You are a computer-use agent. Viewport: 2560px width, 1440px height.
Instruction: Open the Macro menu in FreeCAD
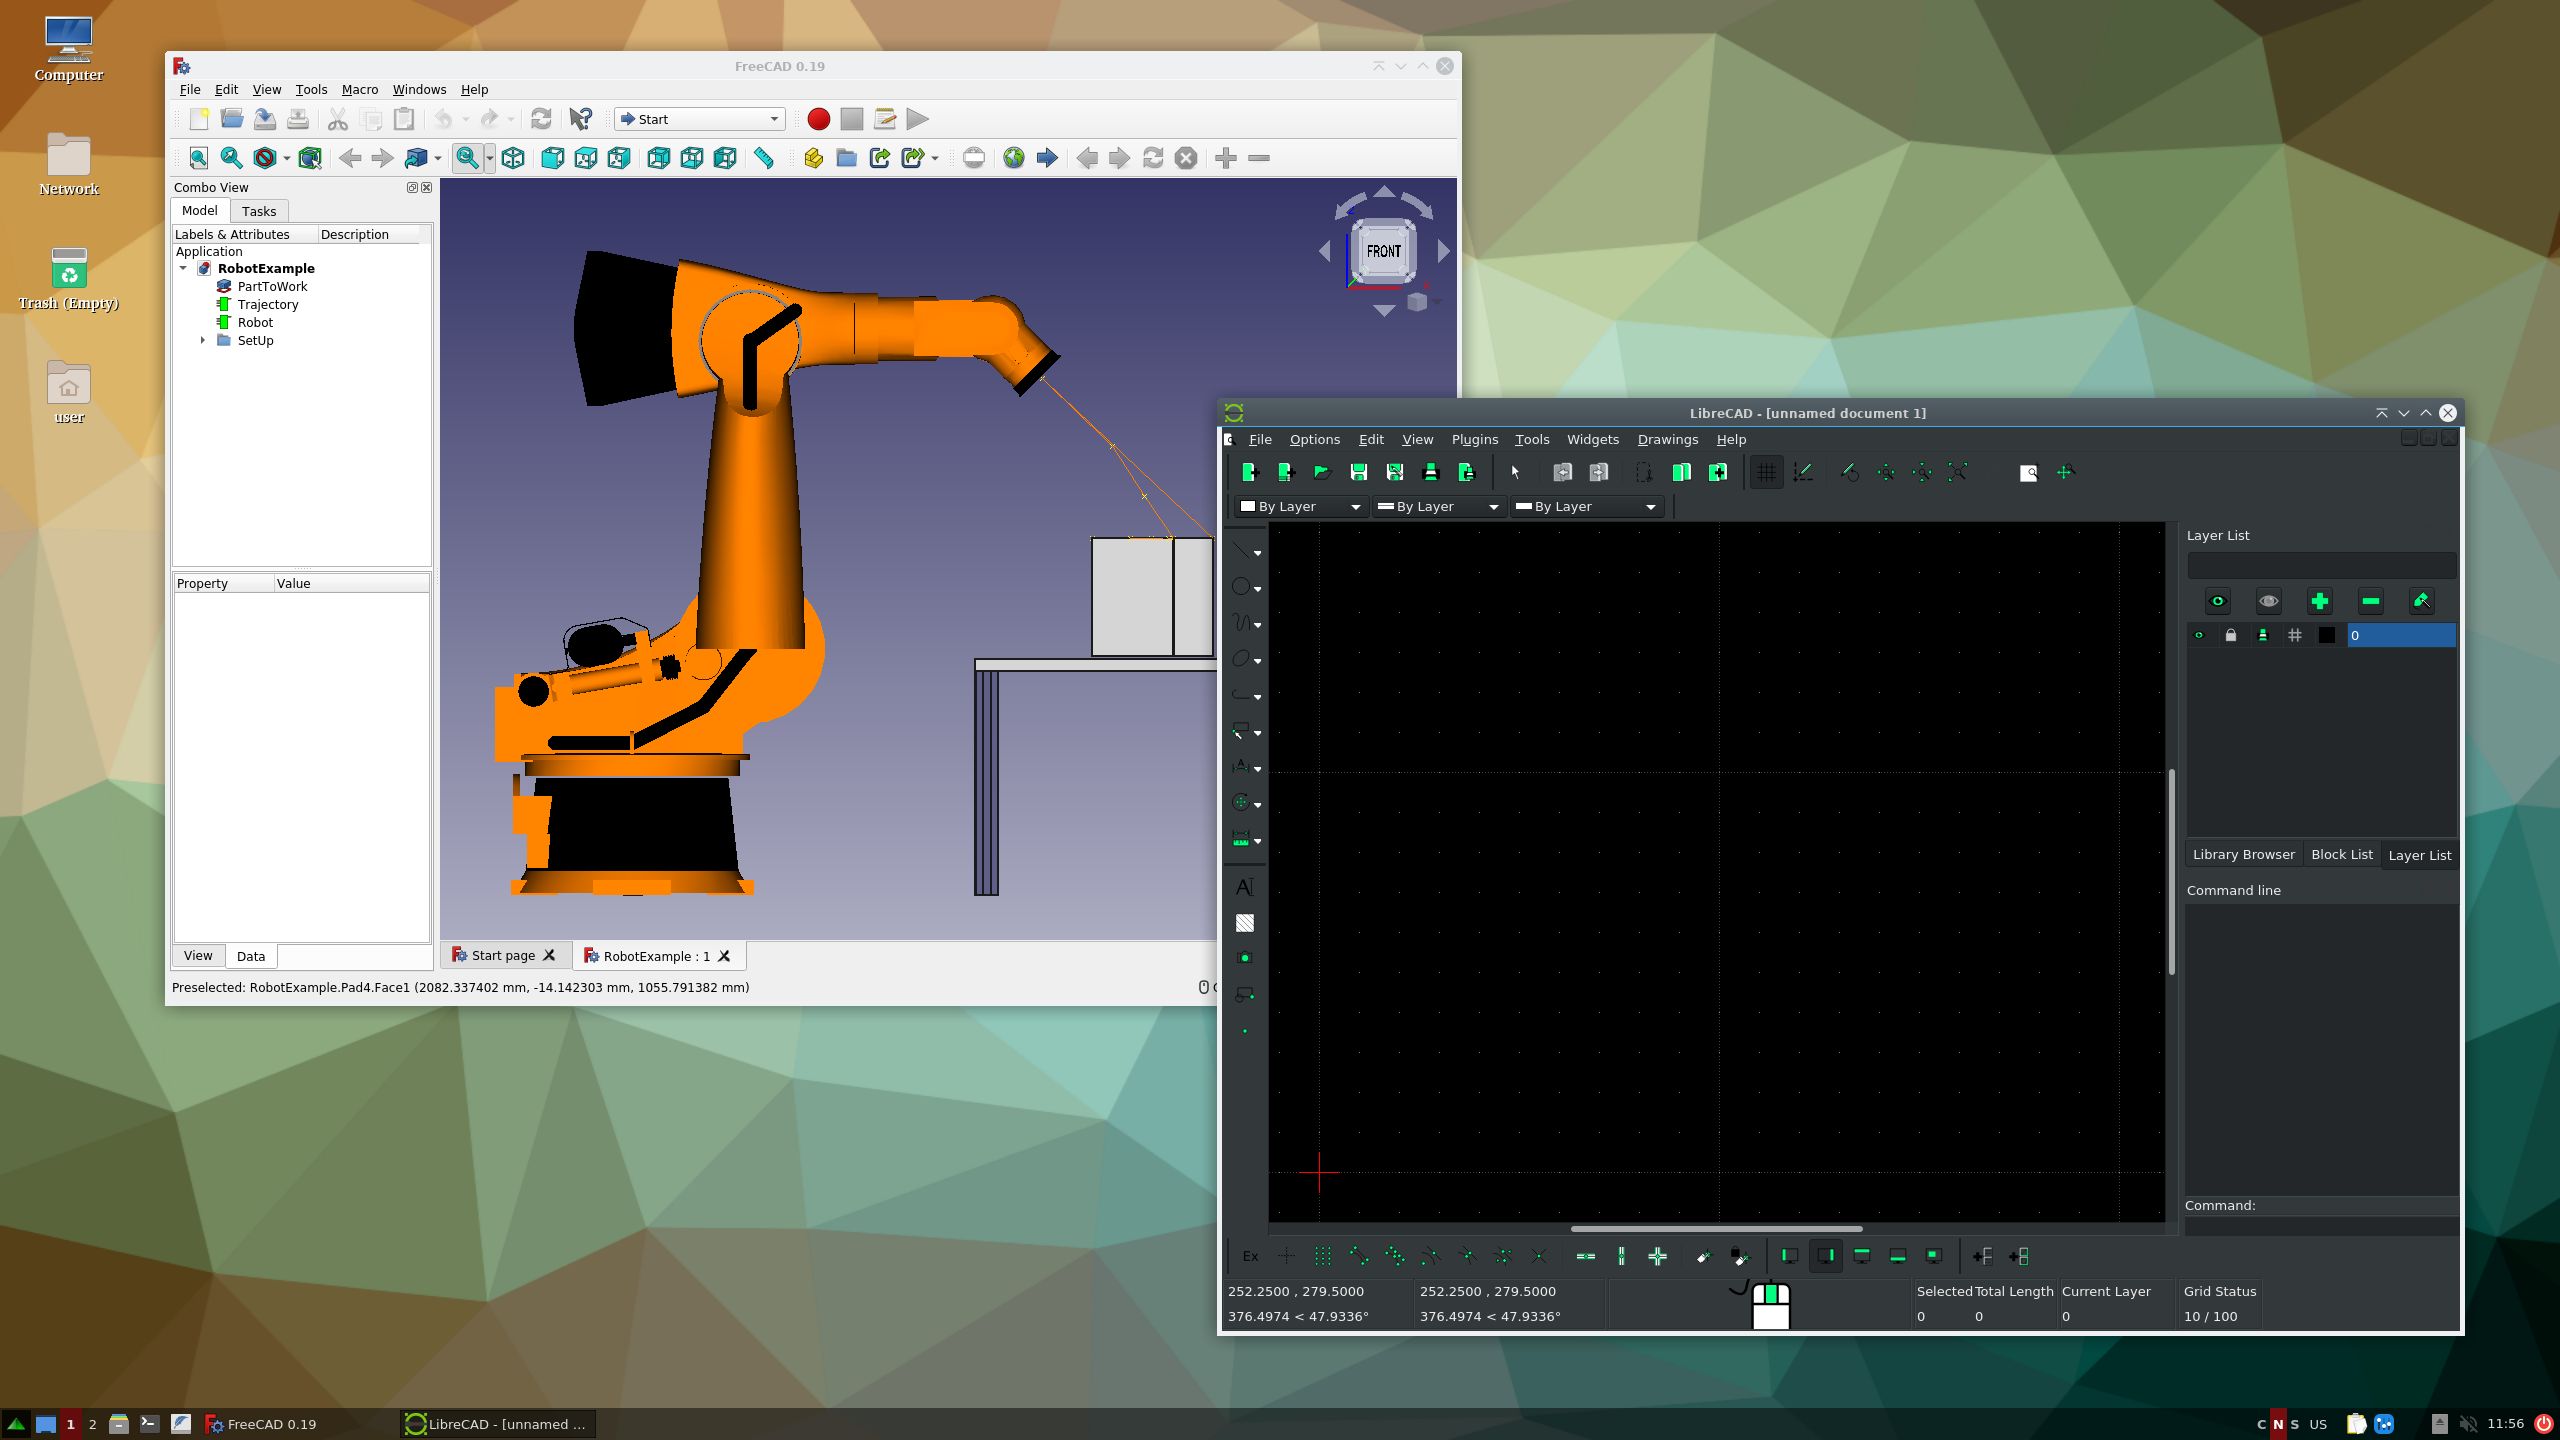359,89
